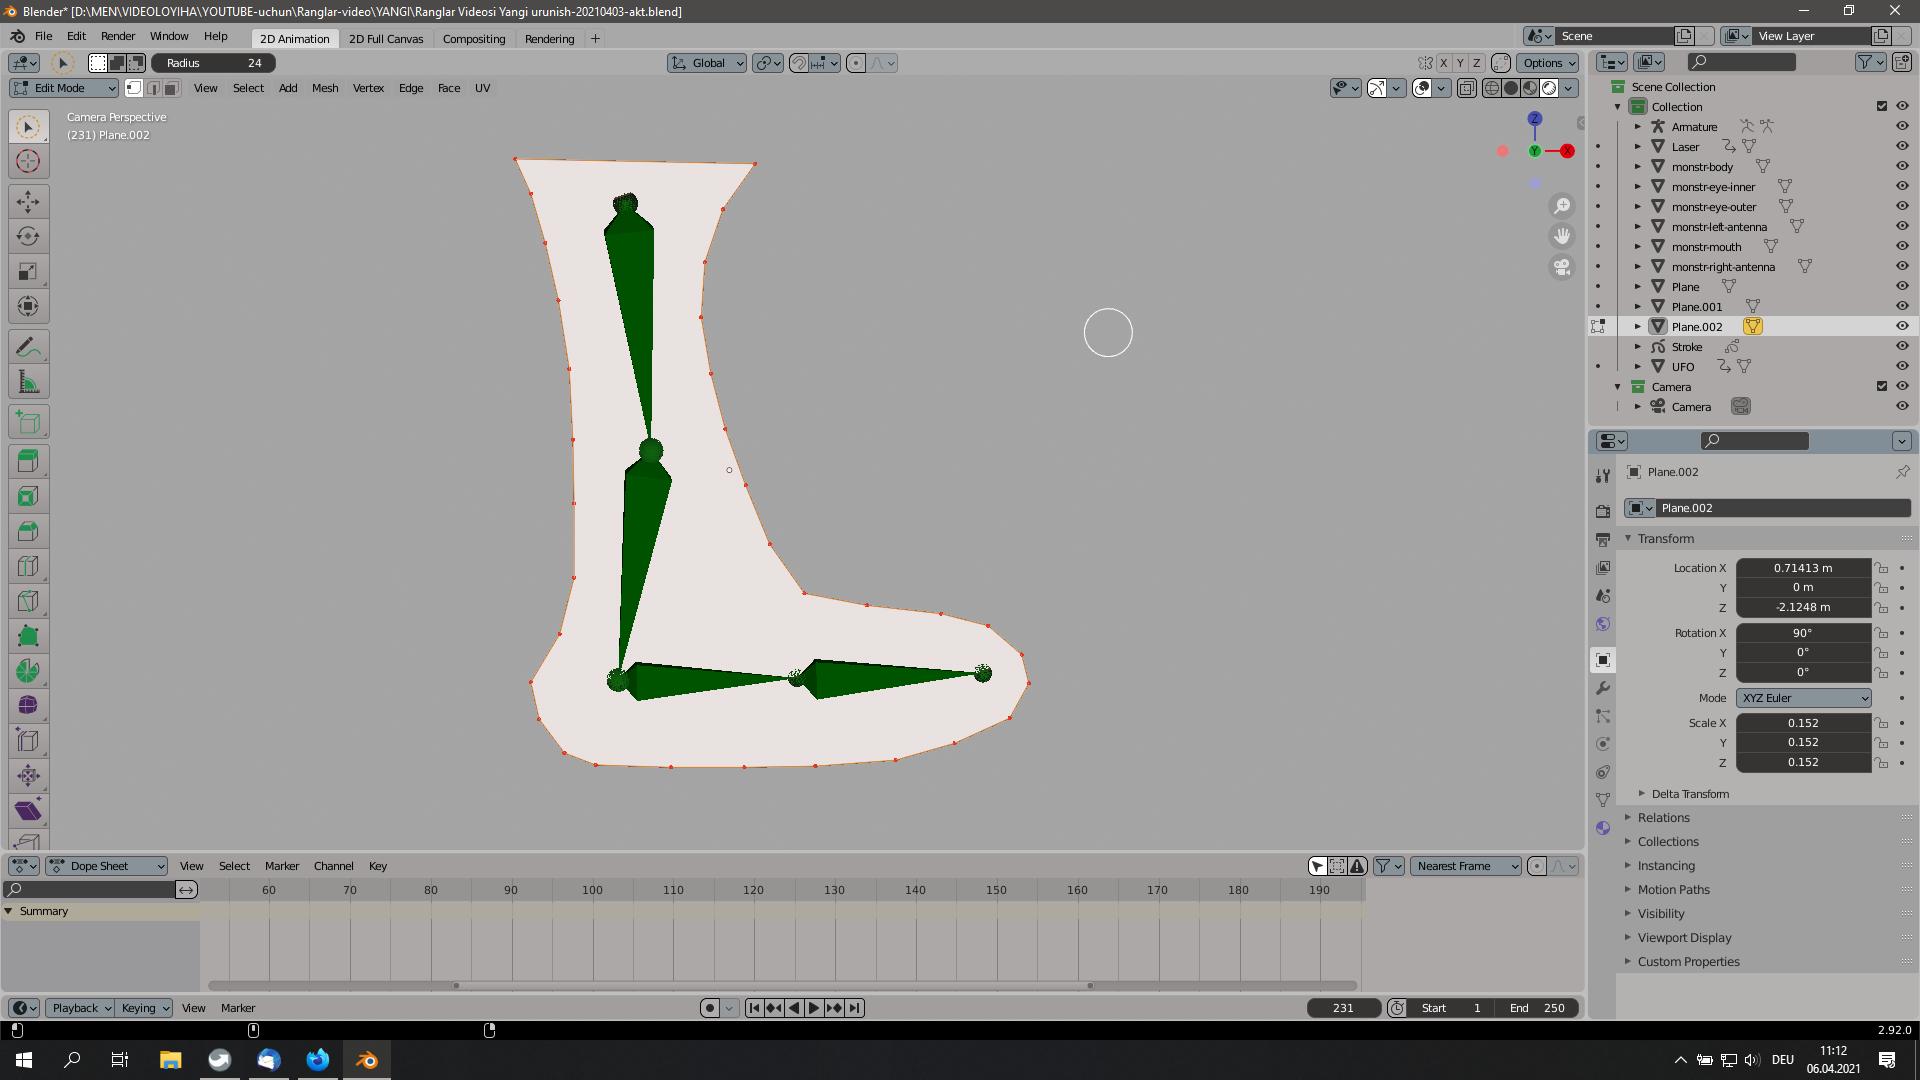
Task: Open the Edit Mode dropdown
Action: click(65, 88)
